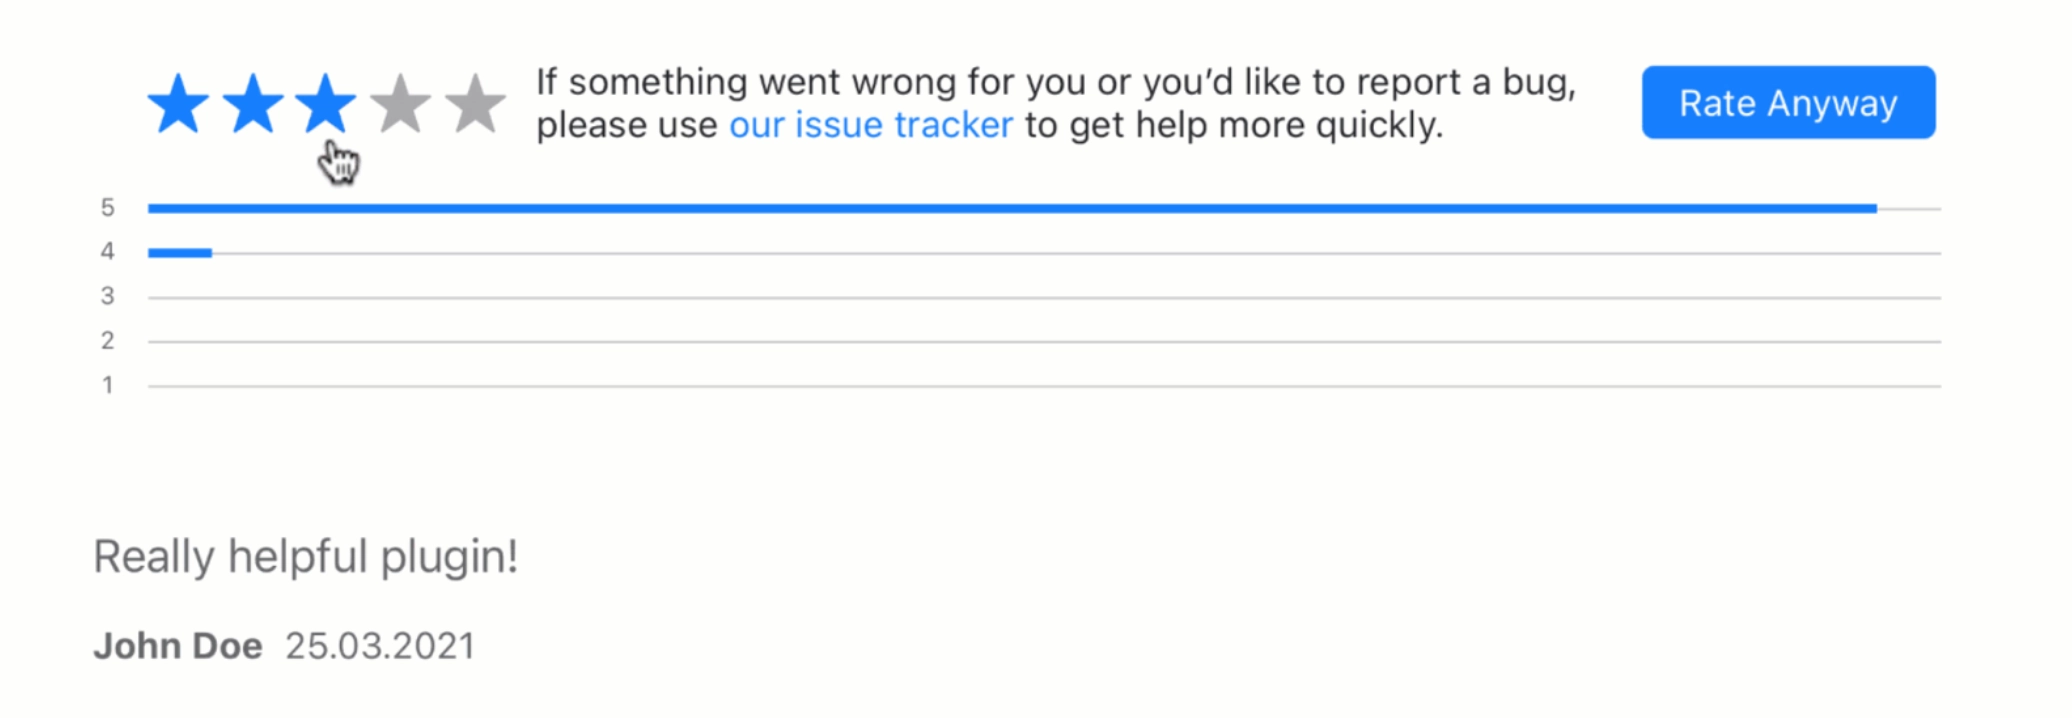
Task: Select the second rating star
Action: pyautogui.click(x=252, y=103)
